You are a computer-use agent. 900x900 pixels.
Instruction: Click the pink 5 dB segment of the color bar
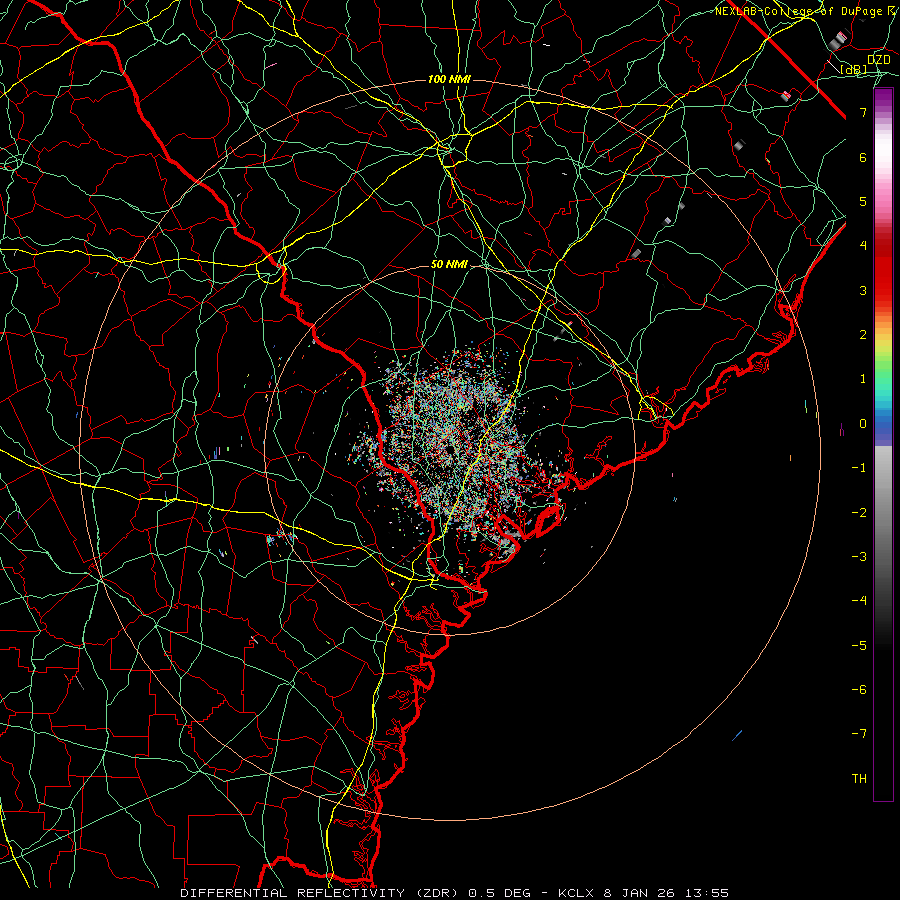[x=883, y=201]
